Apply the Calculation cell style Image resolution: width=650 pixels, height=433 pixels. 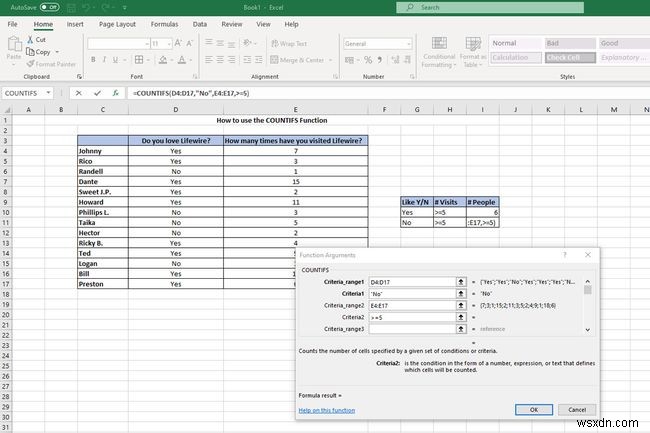coord(516,57)
